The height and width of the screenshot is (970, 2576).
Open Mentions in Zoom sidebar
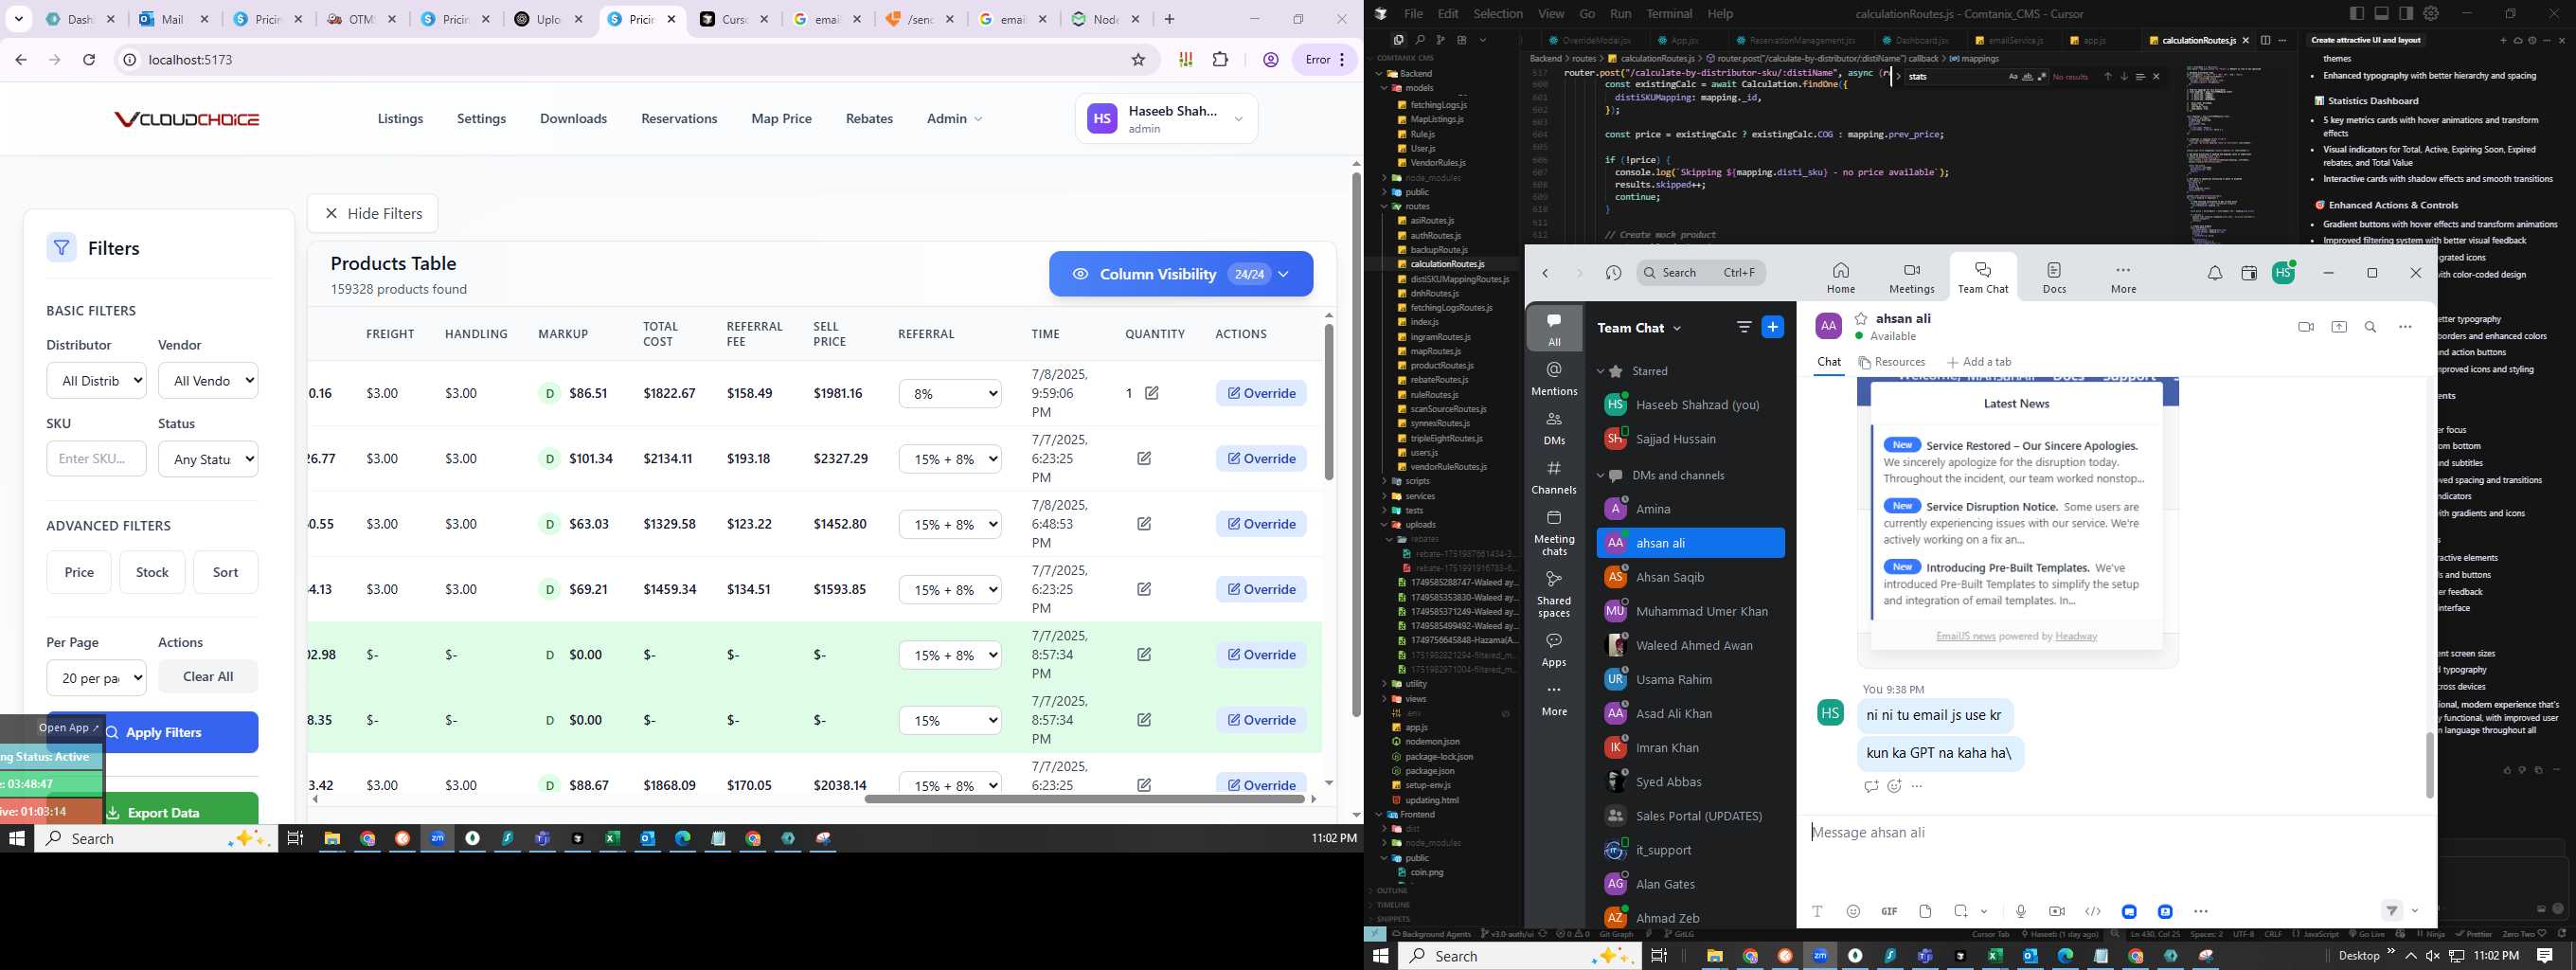coord(1554,378)
